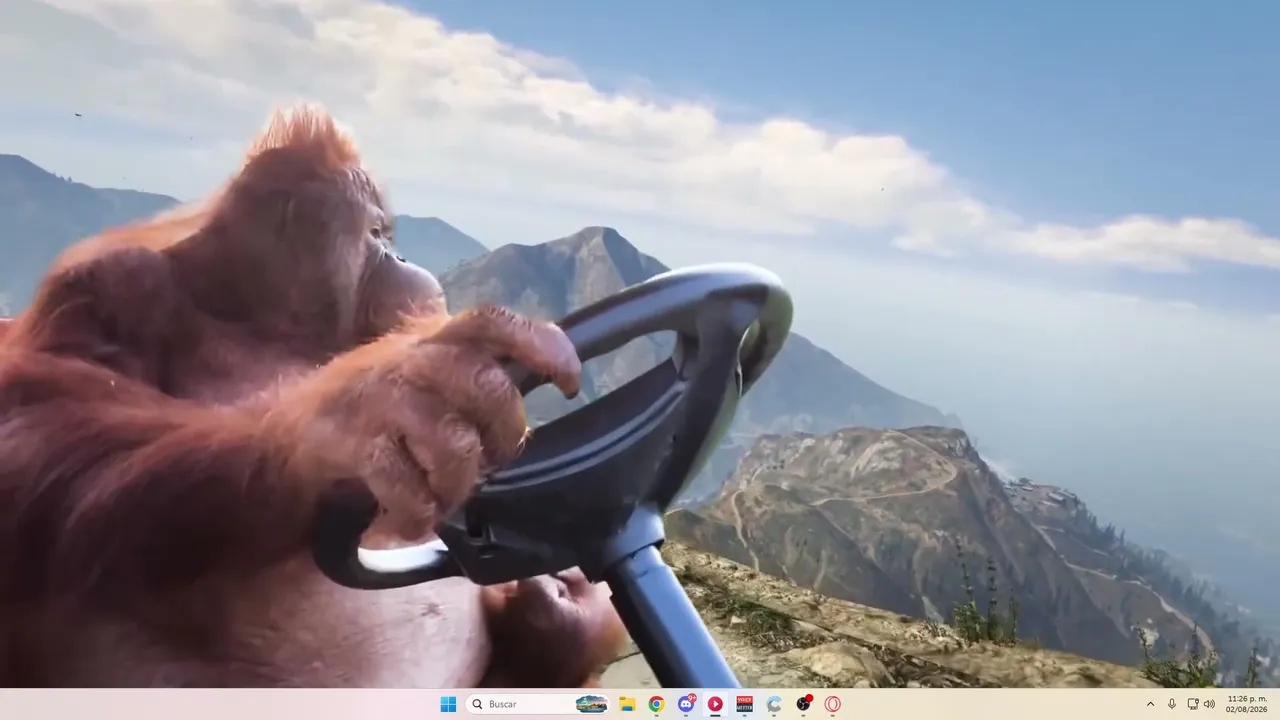Open the volume speaker tray icon
This screenshot has width=1280, height=720.
[x=1209, y=704]
